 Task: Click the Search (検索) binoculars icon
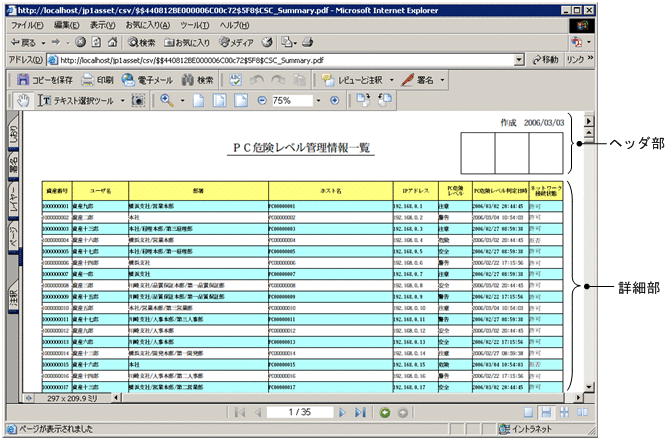195,80
